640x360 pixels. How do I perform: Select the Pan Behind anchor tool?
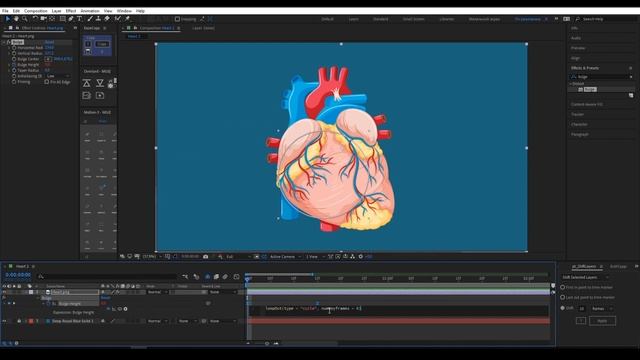[x=52, y=19]
